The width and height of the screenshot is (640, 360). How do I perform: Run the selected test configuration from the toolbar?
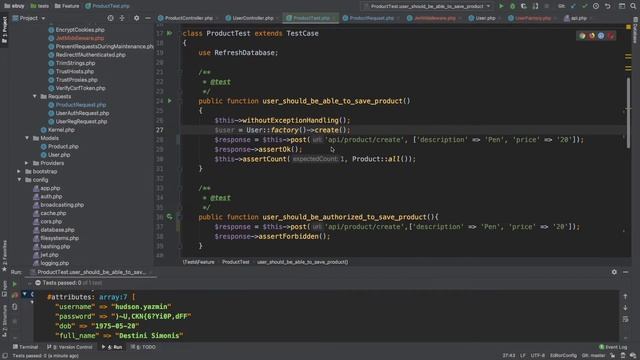click(501, 6)
